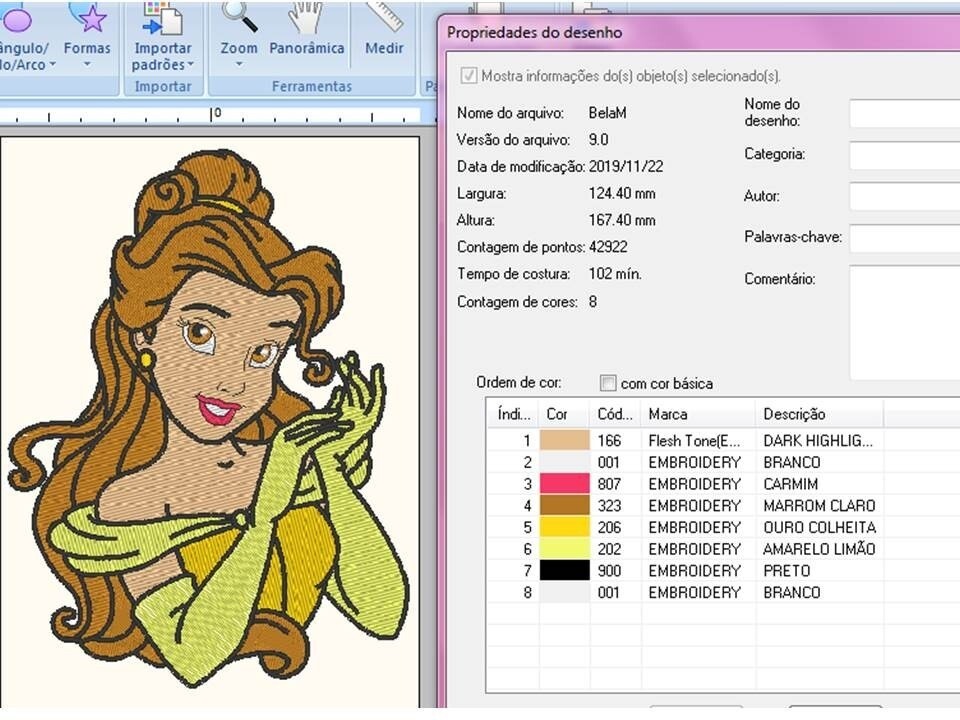960x720 pixels.
Task: Select the PRETO black color swatch
Action: [x=565, y=571]
